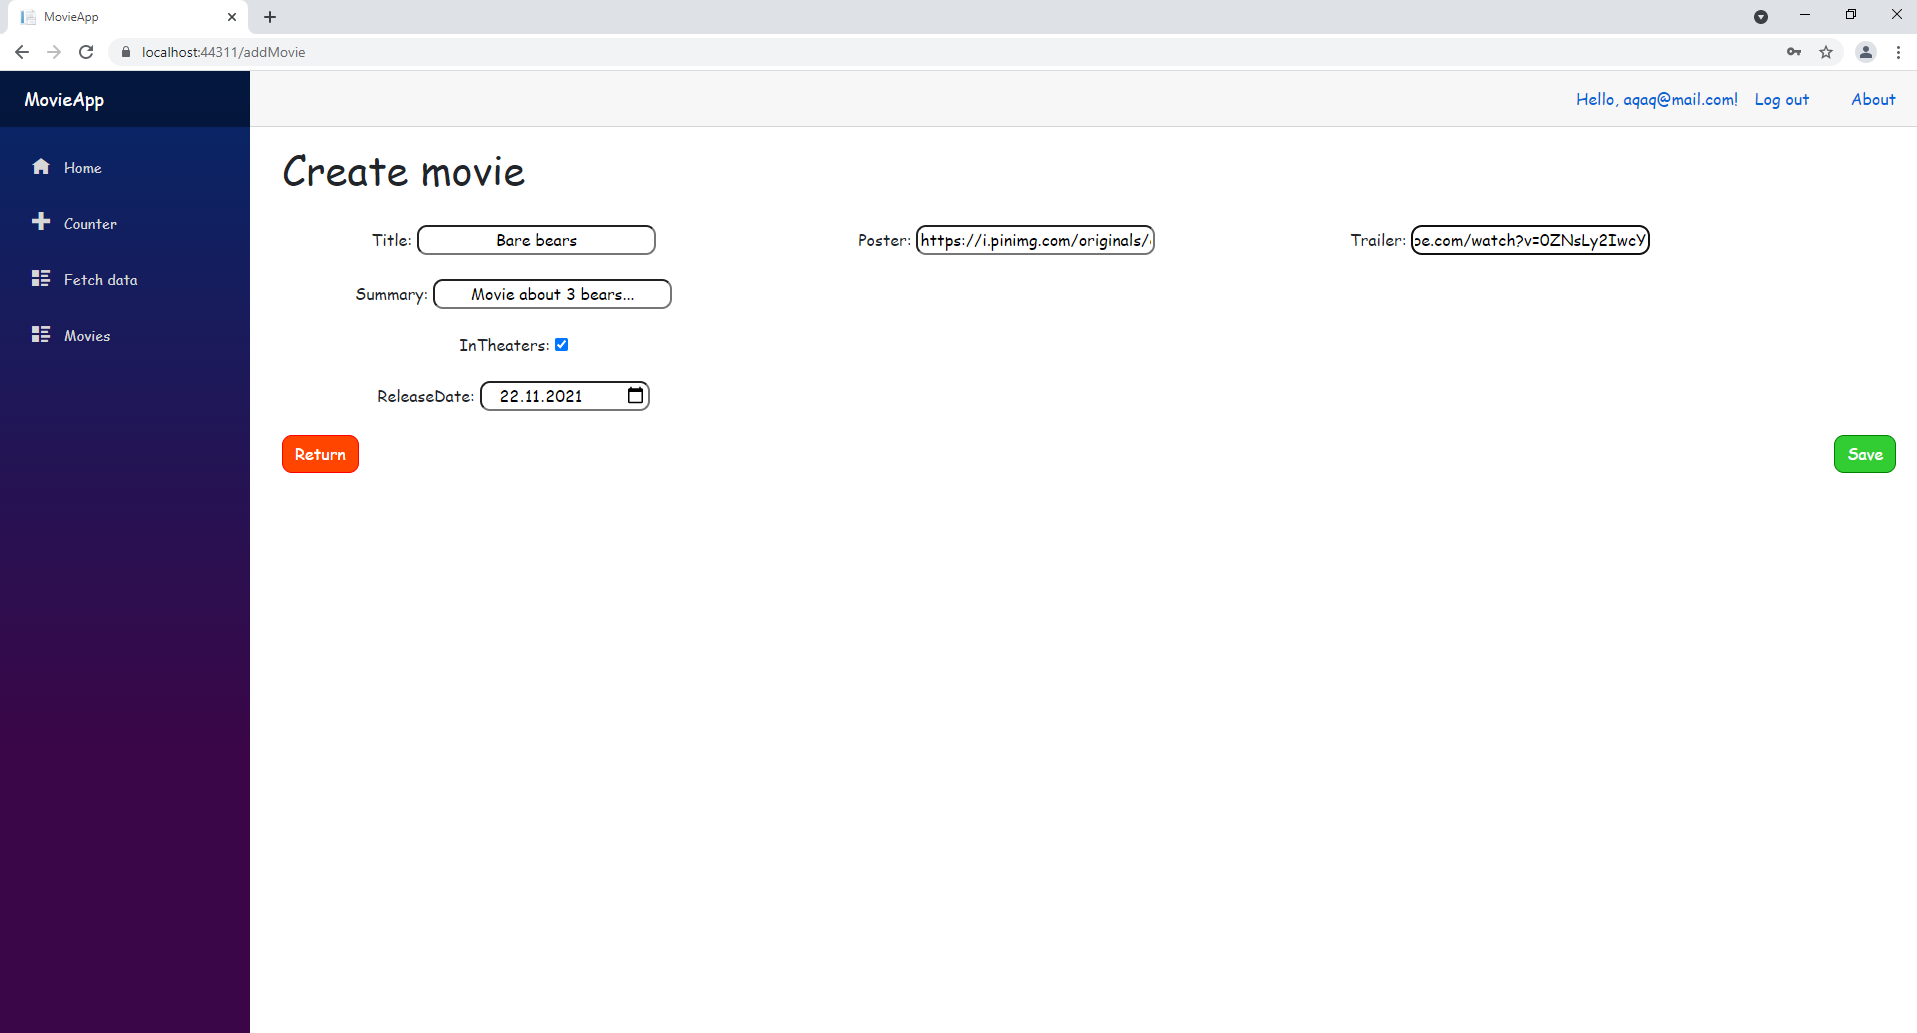Save the movie with the green button
Viewport: 1917px width, 1033px height.
pyautogui.click(x=1864, y=453)
